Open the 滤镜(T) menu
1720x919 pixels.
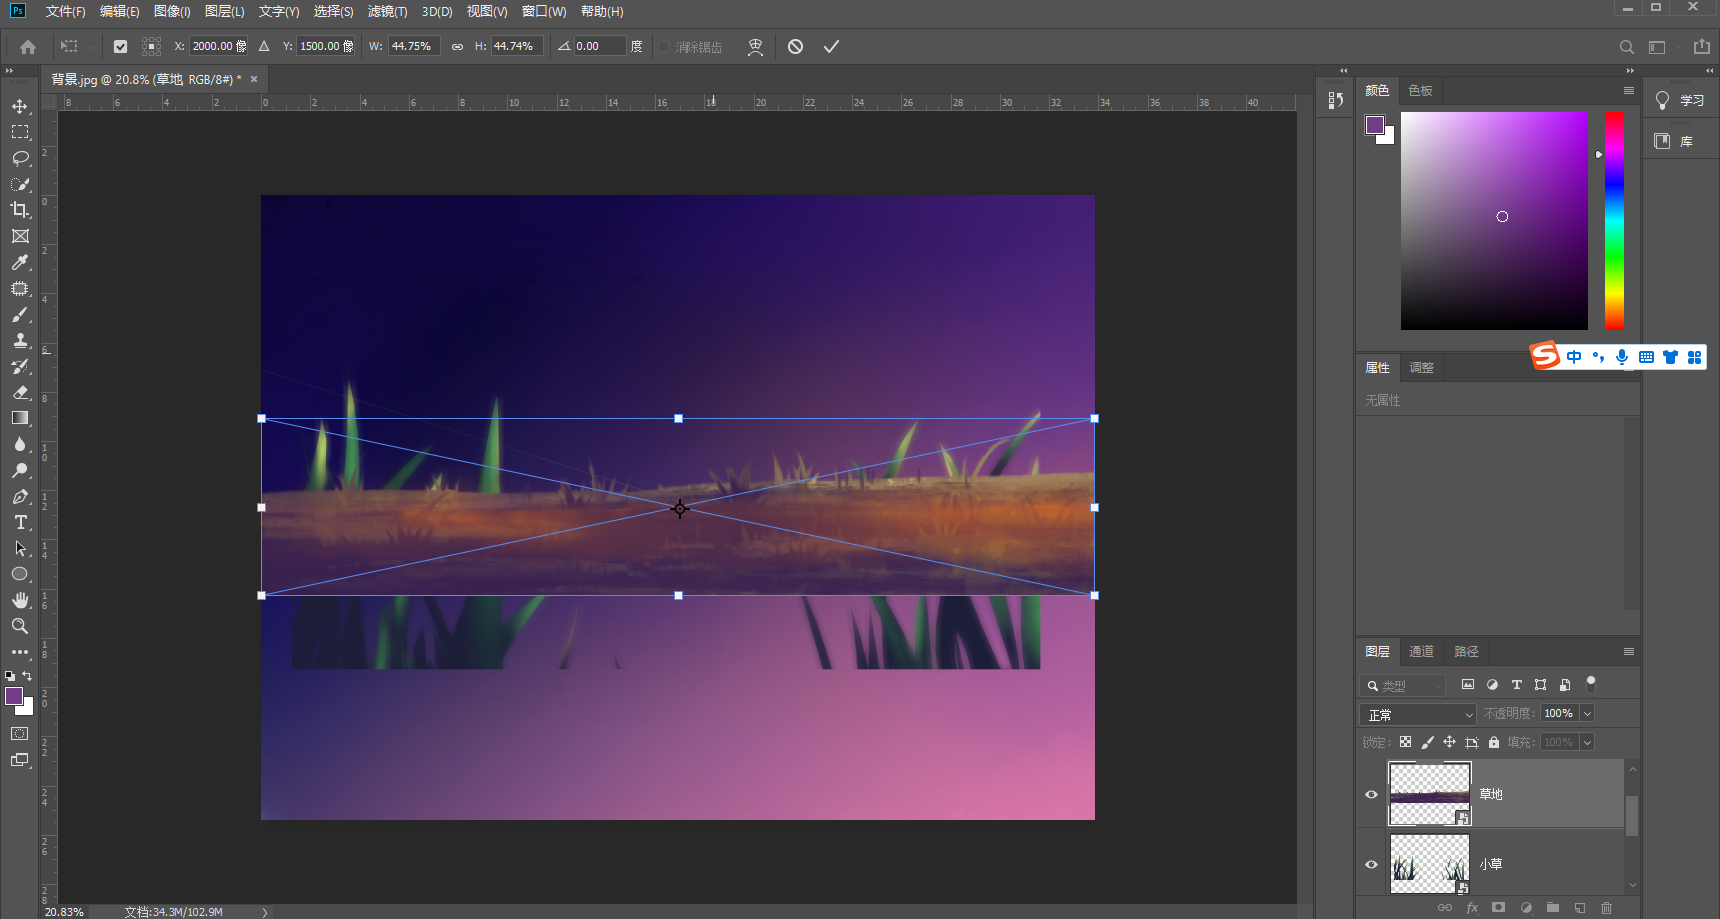[x=388, y=12]
